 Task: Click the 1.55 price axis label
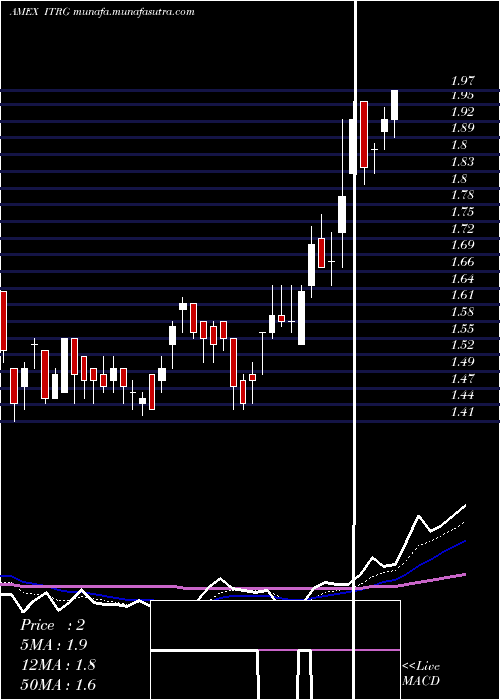[x=462, y=328]
